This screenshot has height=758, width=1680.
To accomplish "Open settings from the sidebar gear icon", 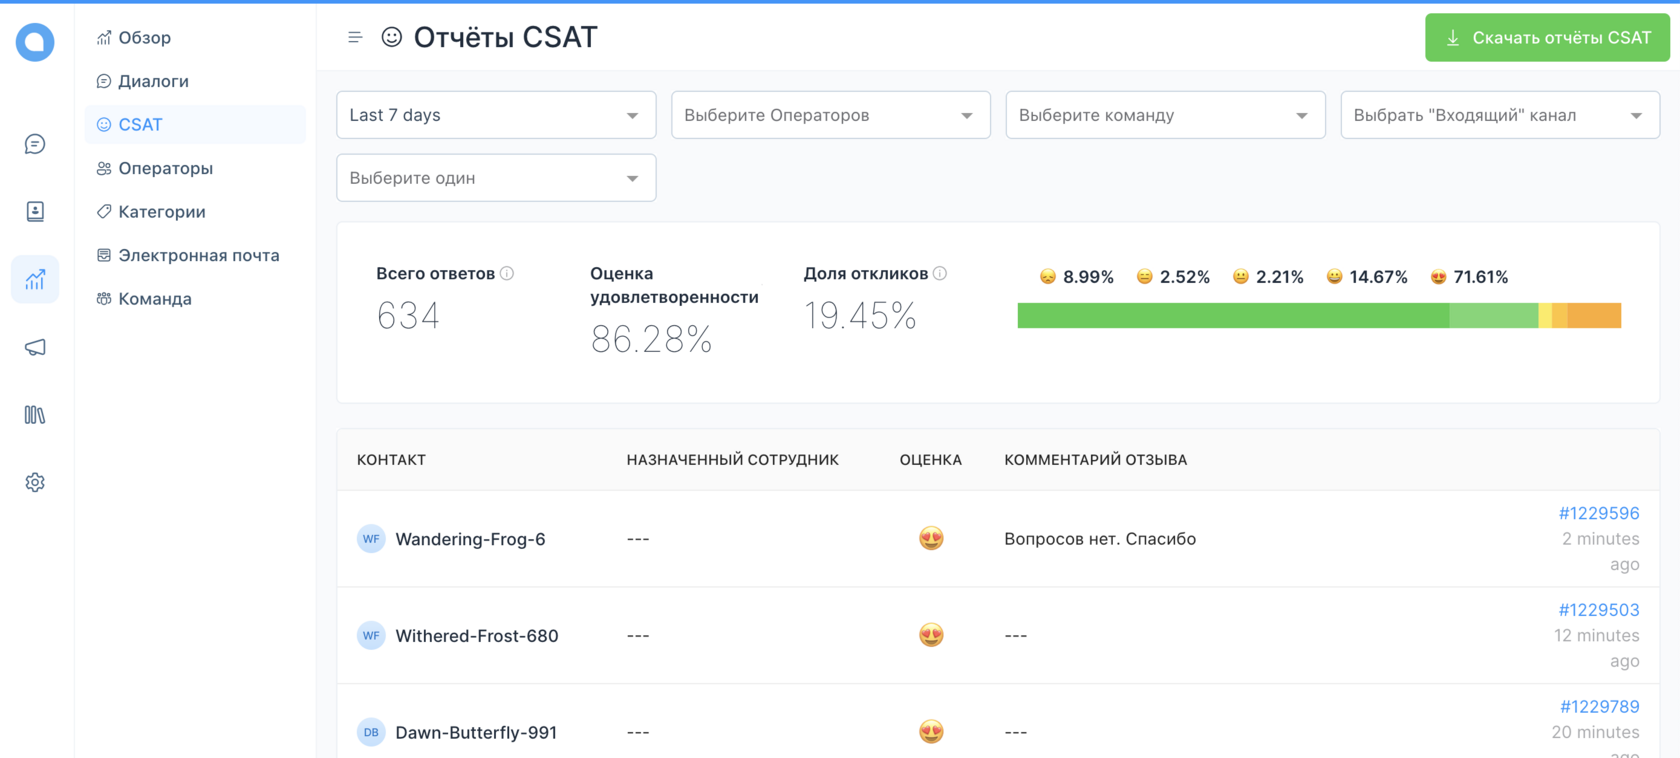I will (x=35, y=482).
